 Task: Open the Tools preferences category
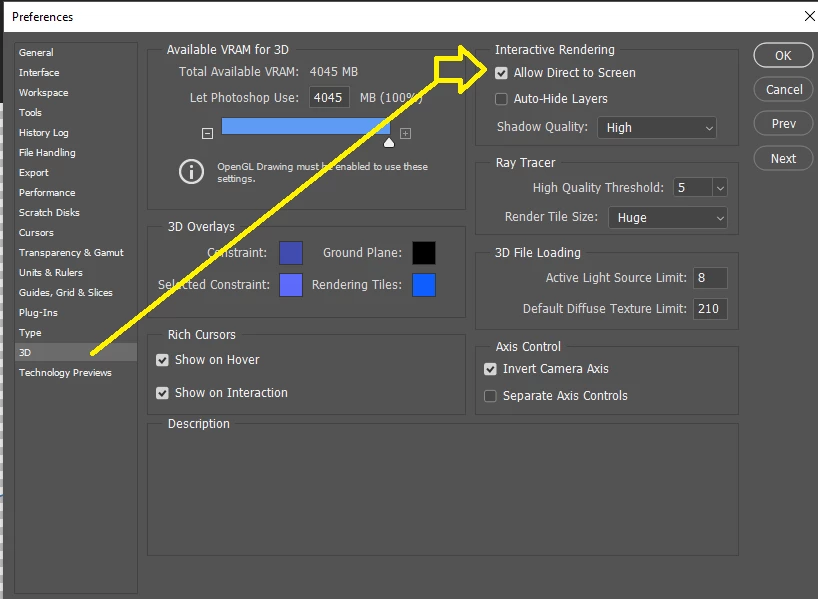pos(76,113)
